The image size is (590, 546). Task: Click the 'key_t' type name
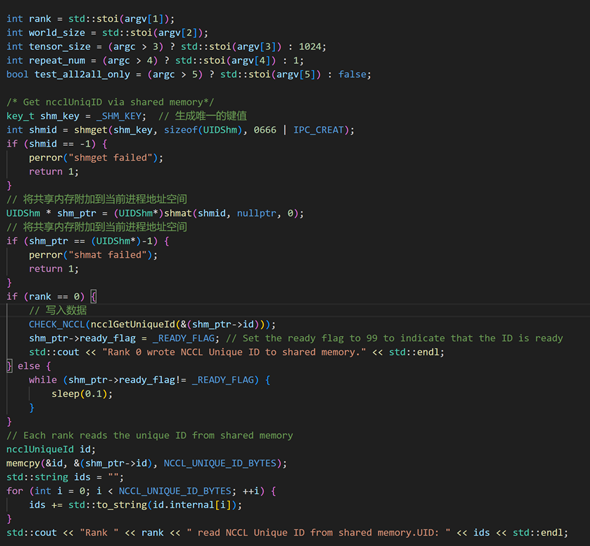pos(20,116)
